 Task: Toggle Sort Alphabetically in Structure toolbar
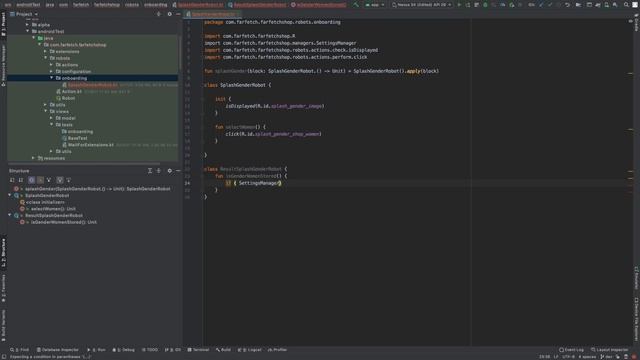pos(21,180)
